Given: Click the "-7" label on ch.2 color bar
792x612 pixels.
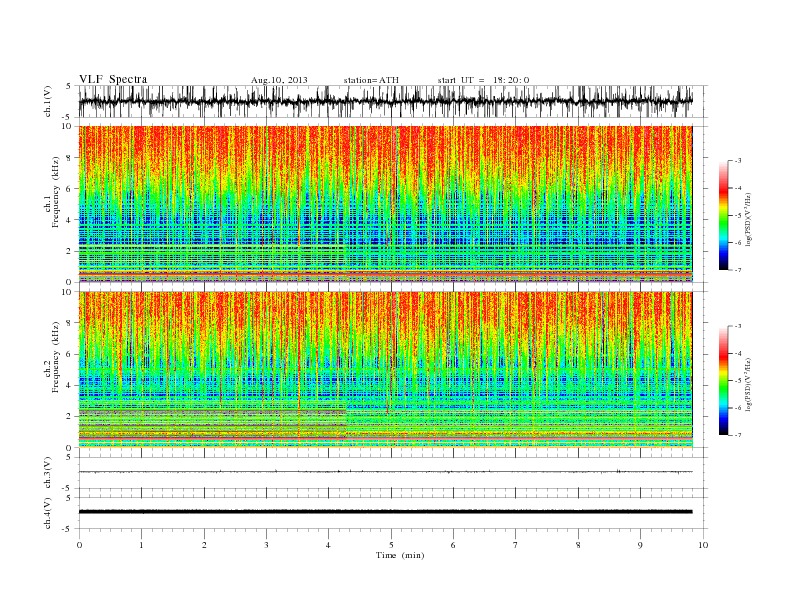Looking at the screenshot, I should tap(738, 435).
